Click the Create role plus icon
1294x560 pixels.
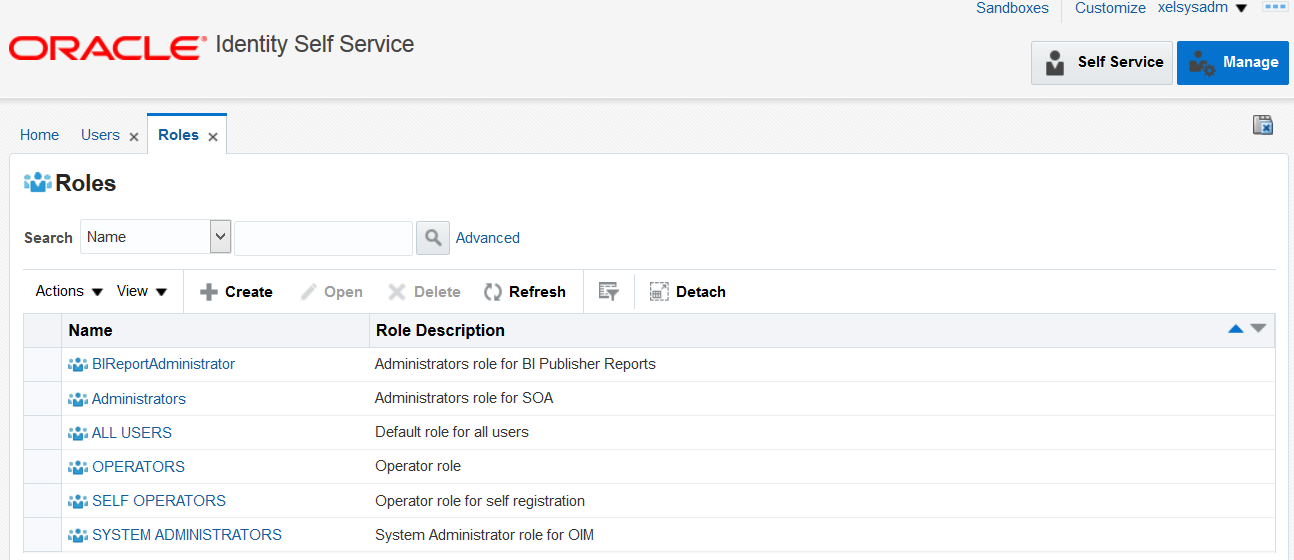(x=209, y=292)
